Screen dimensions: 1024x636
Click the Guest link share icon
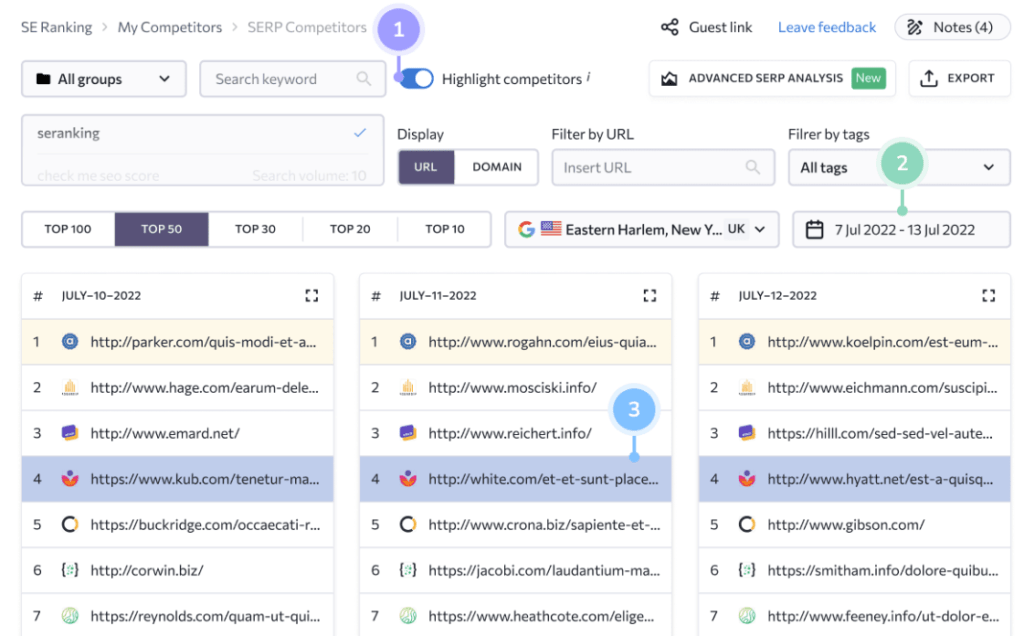pos(669,27)
